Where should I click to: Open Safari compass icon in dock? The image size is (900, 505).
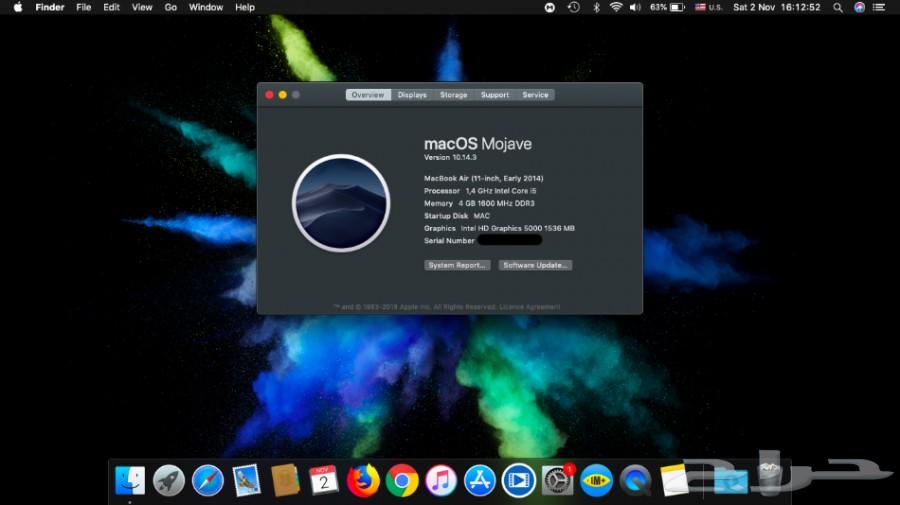click(208, 480)
